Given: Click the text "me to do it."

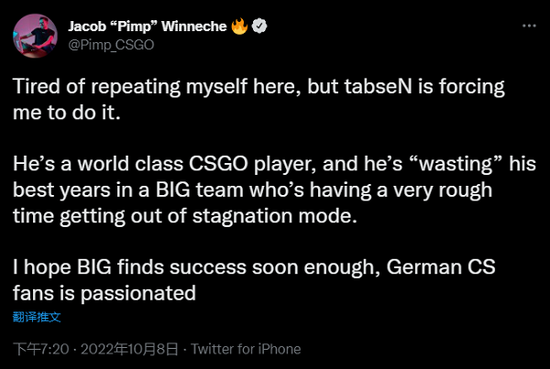Looking at the screenshot, I should 67,112.
